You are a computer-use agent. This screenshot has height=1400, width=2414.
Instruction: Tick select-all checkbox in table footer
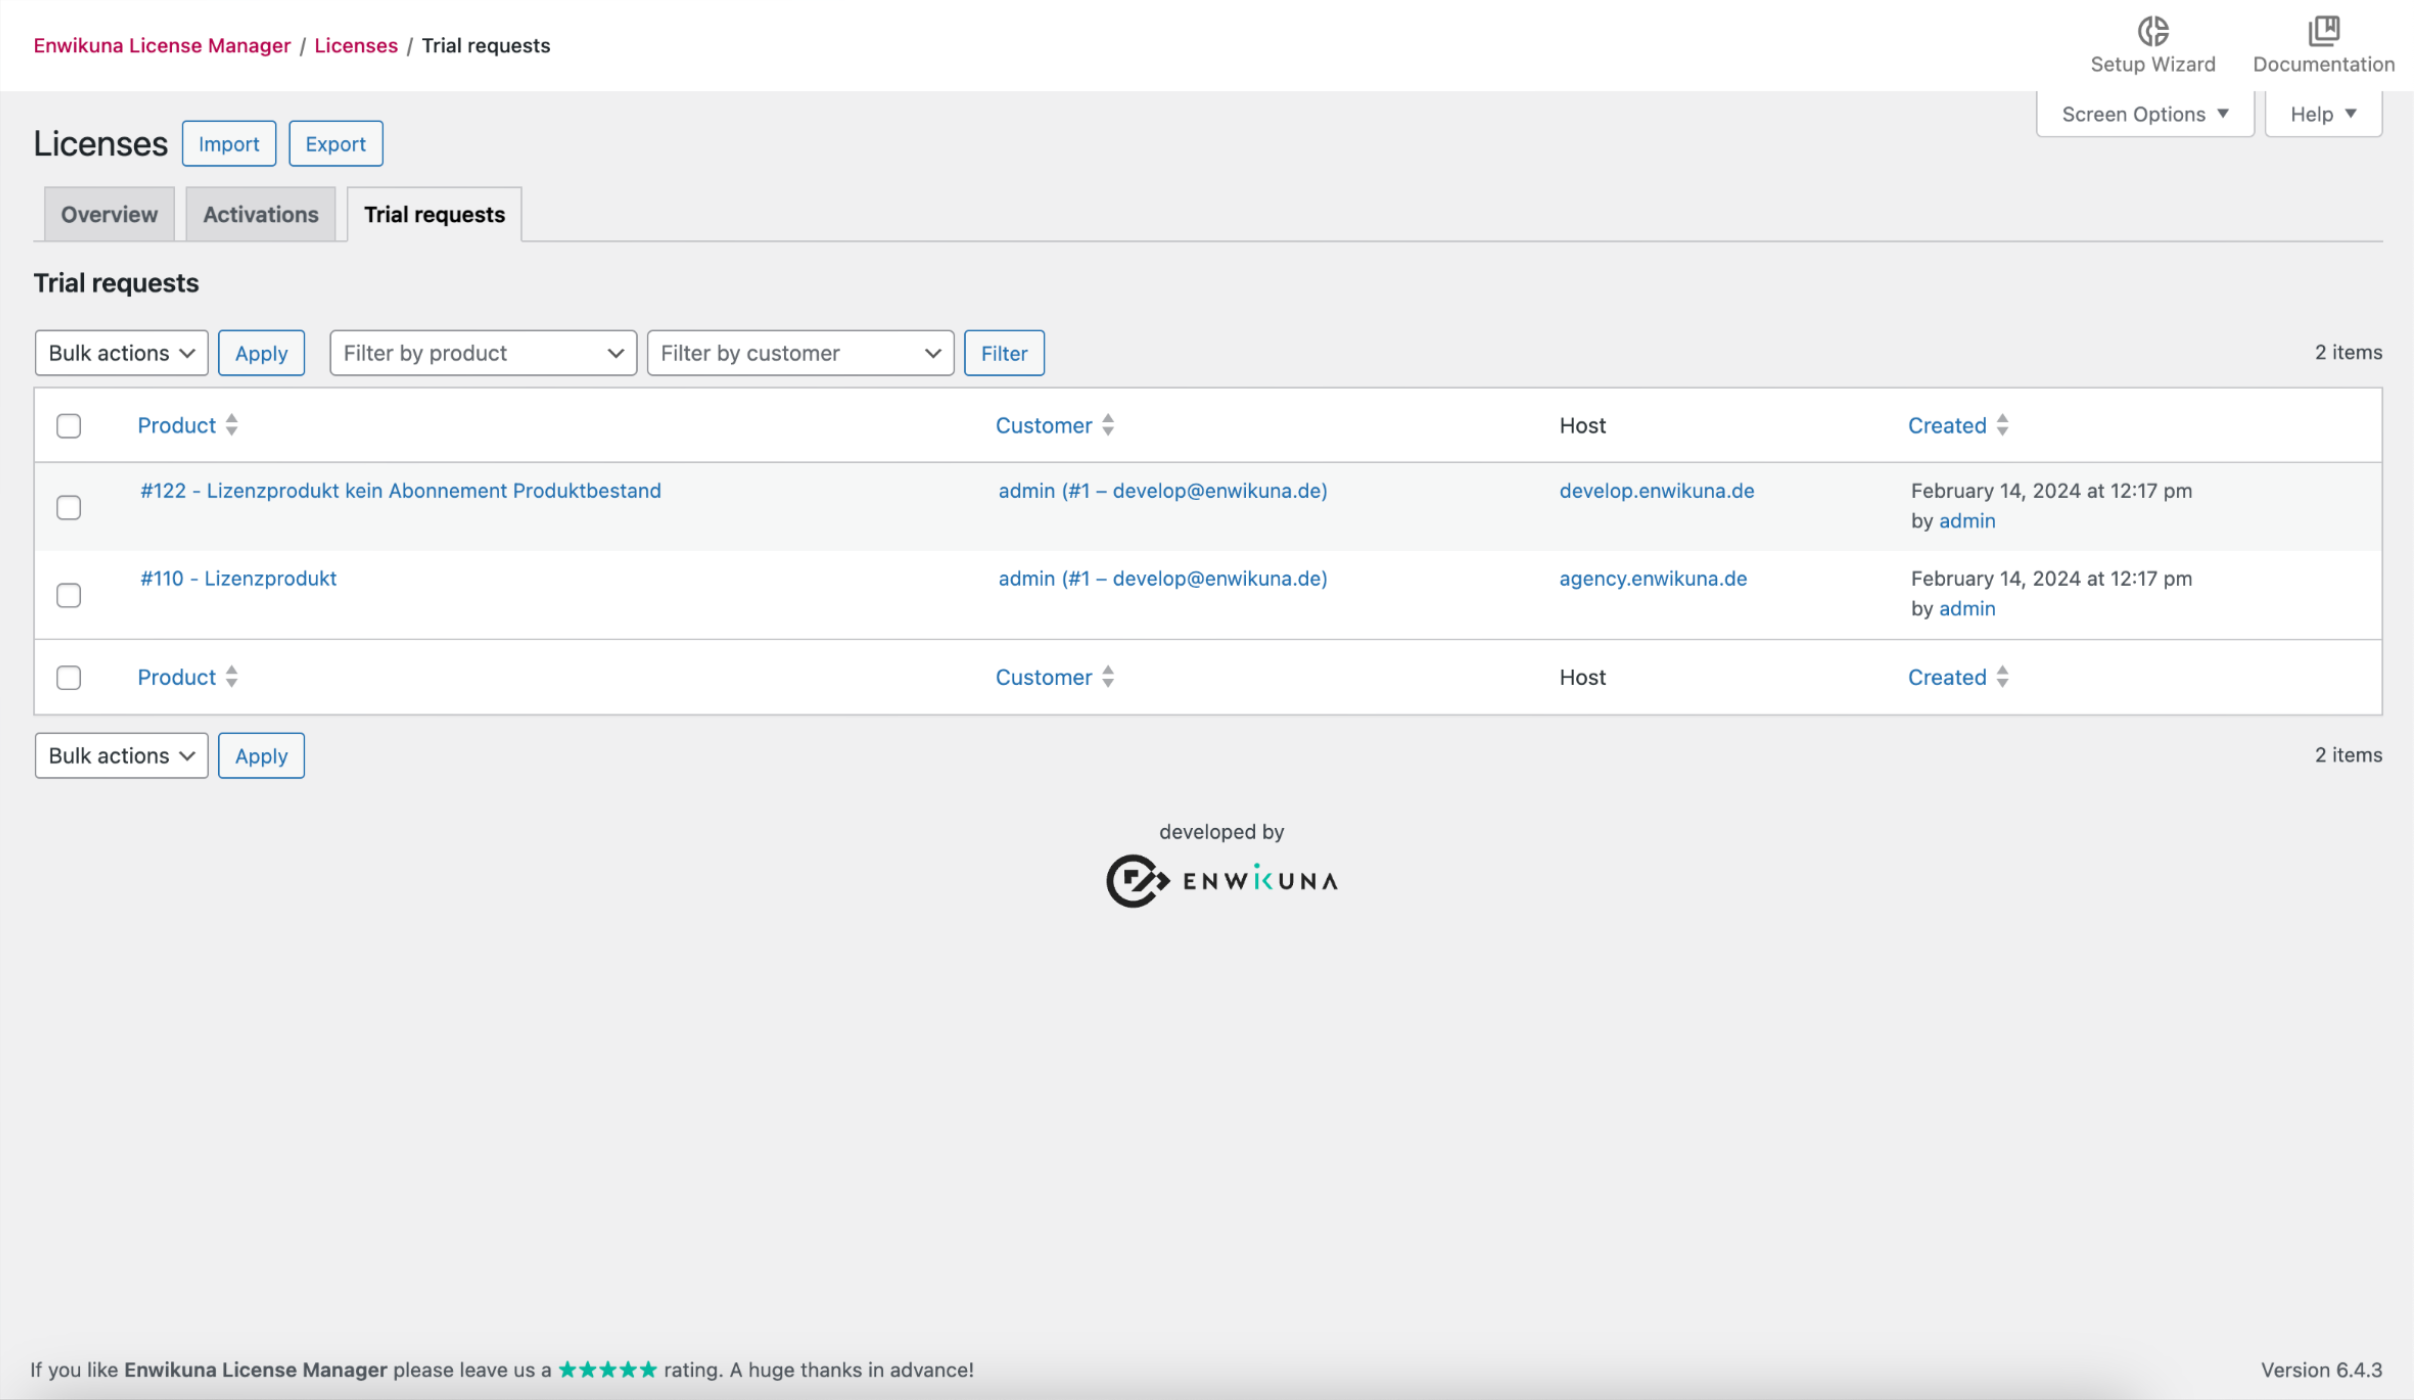tap(69, 678)
